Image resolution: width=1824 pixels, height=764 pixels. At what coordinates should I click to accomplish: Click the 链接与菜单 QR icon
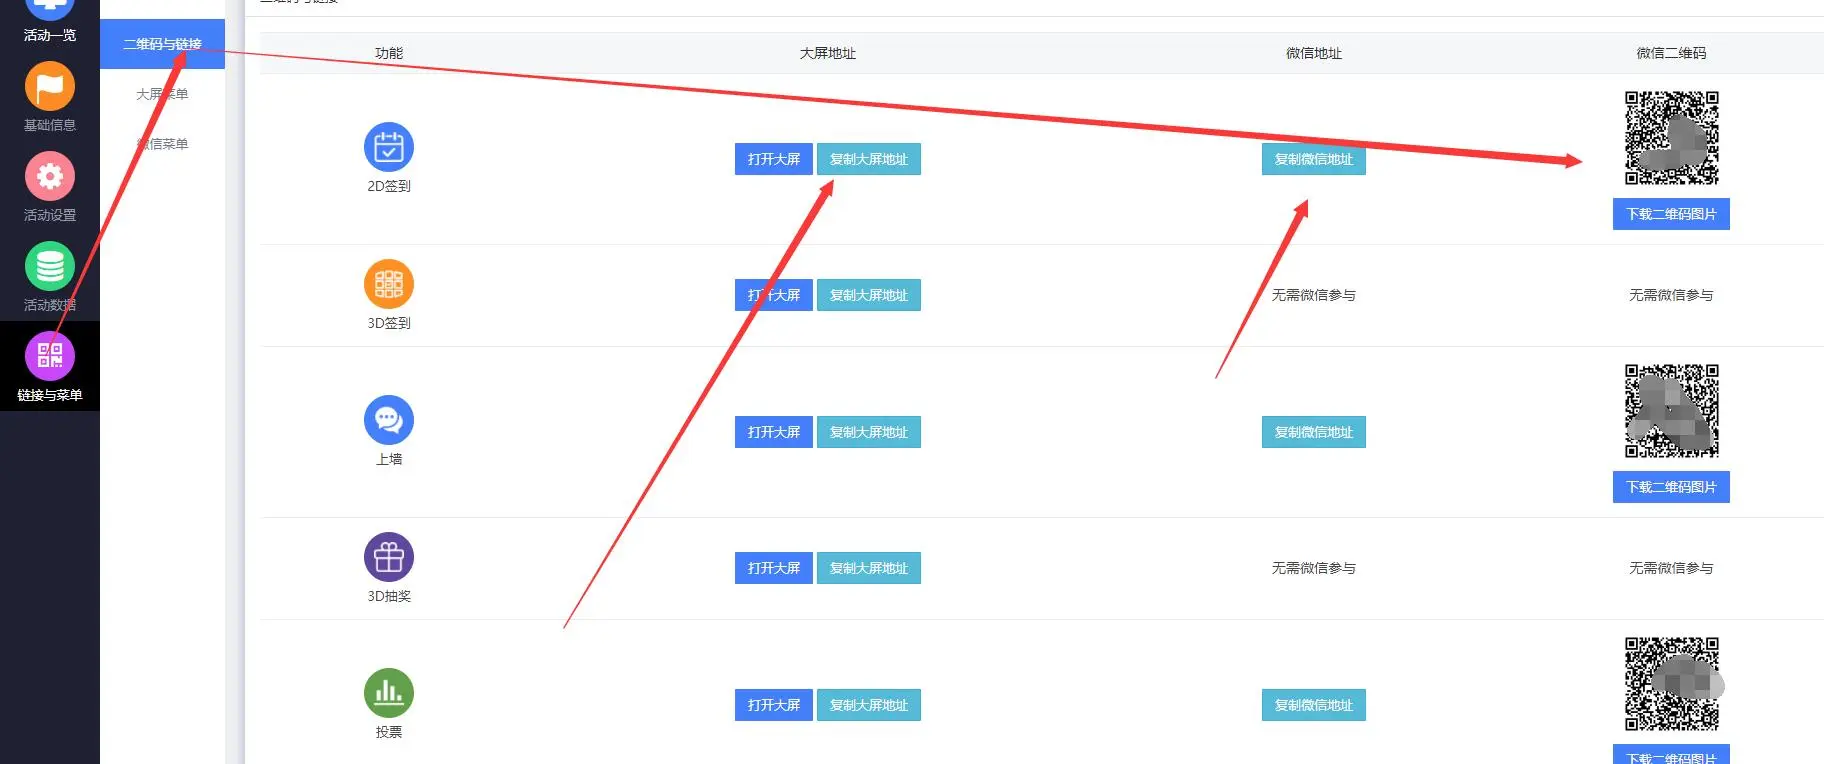[x=50, y=357]
